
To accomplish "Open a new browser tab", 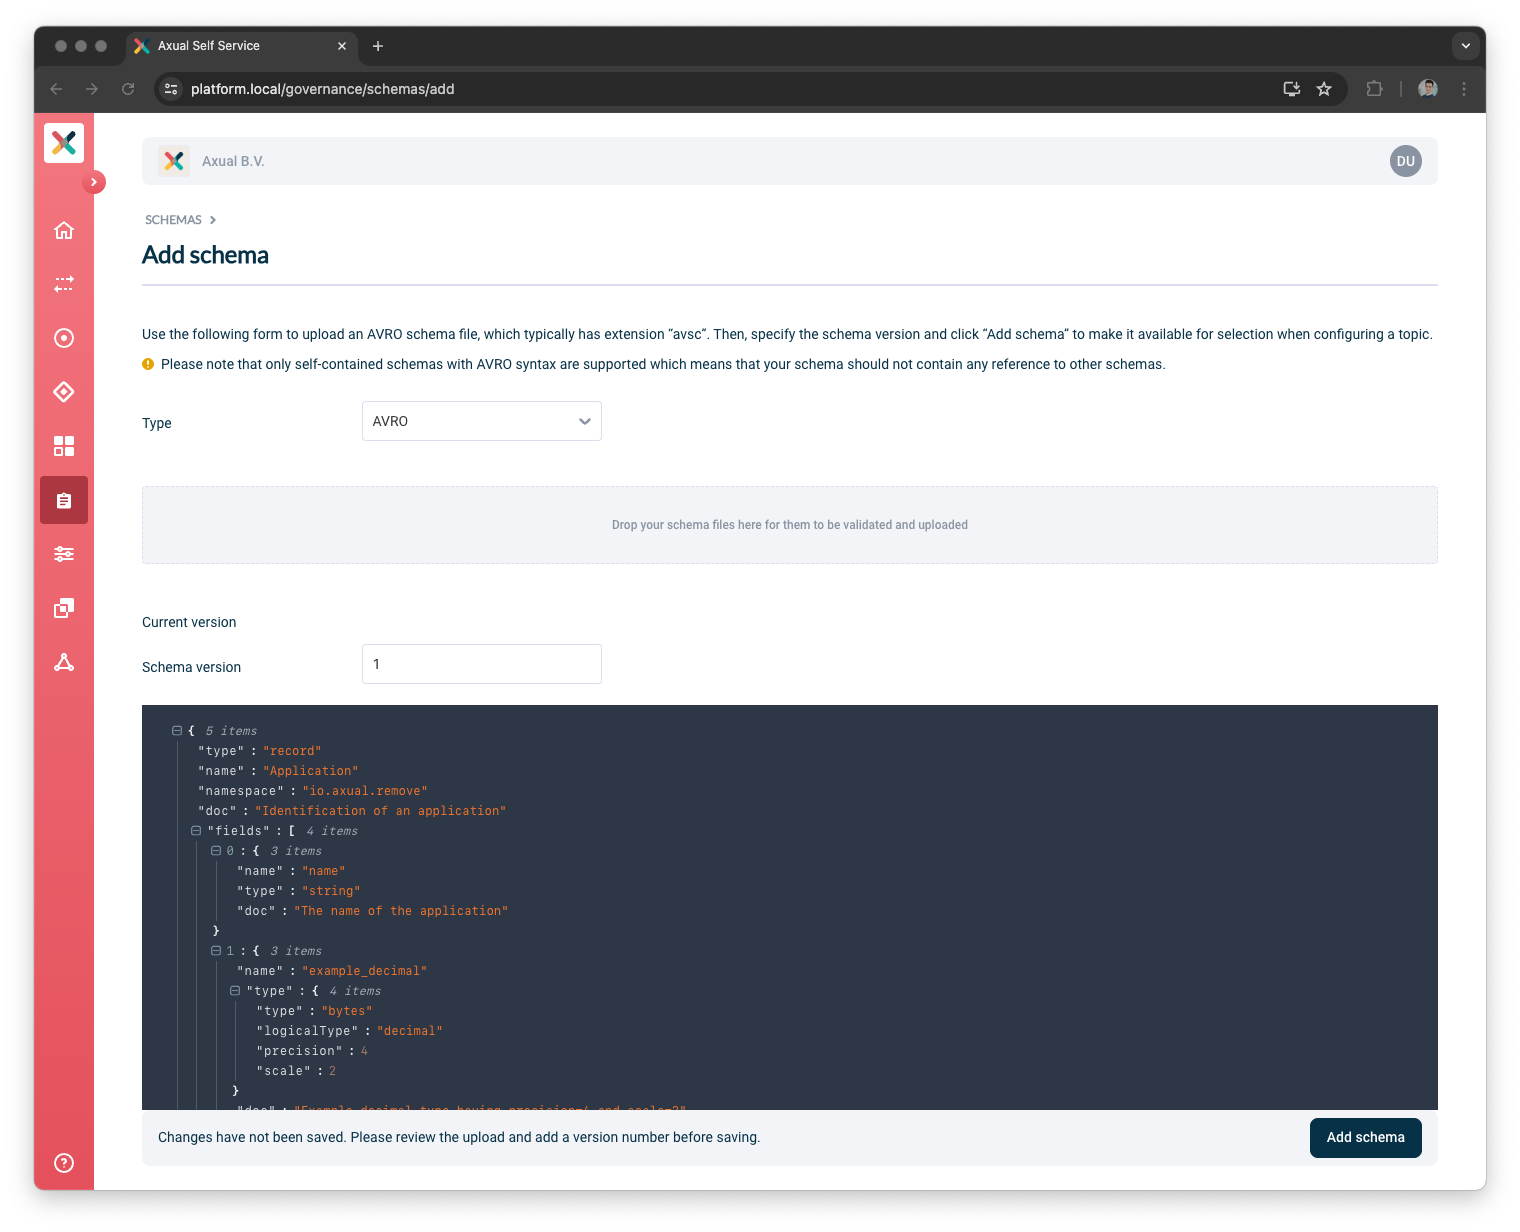I will tap(378, 46).
